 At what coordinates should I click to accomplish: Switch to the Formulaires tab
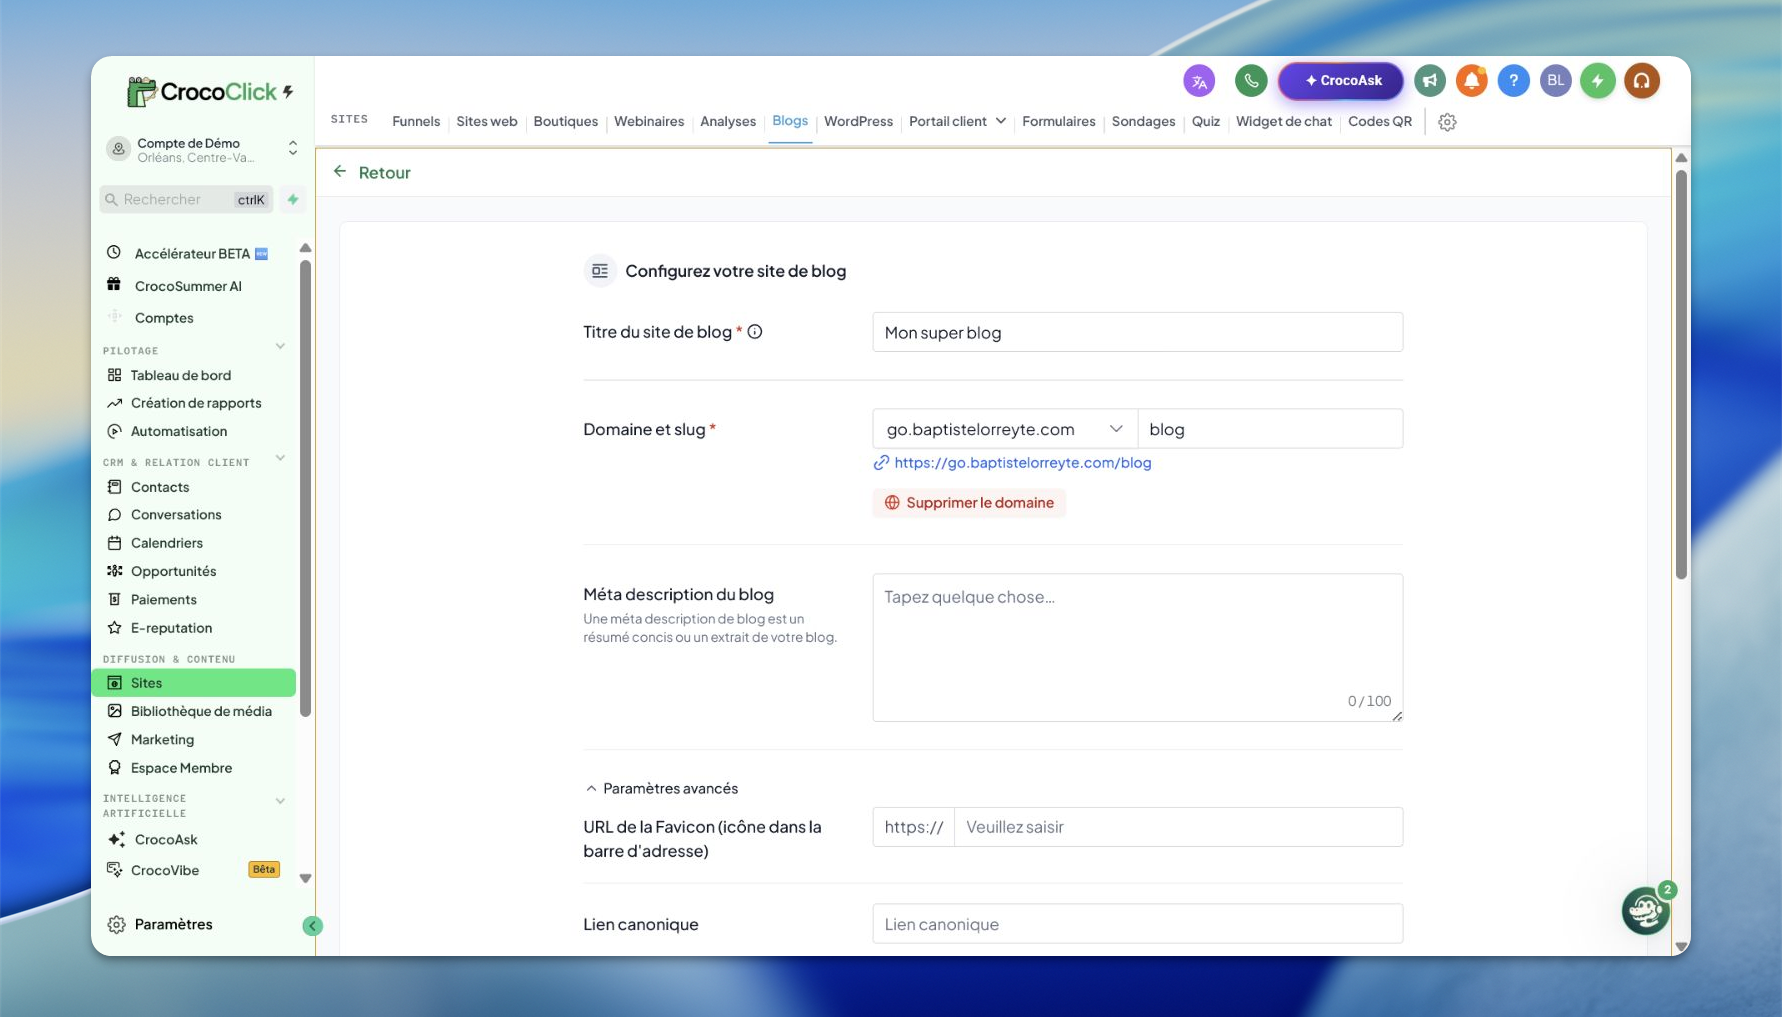coord(1059,121)
